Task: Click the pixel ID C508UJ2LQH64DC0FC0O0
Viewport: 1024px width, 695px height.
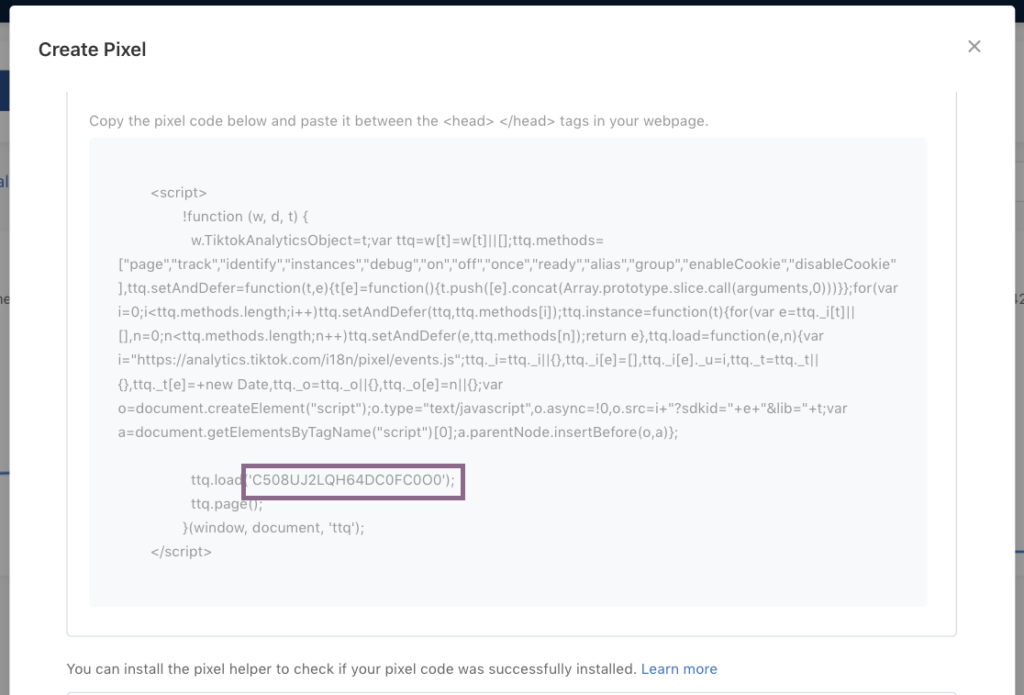Action: click(347, 480)
